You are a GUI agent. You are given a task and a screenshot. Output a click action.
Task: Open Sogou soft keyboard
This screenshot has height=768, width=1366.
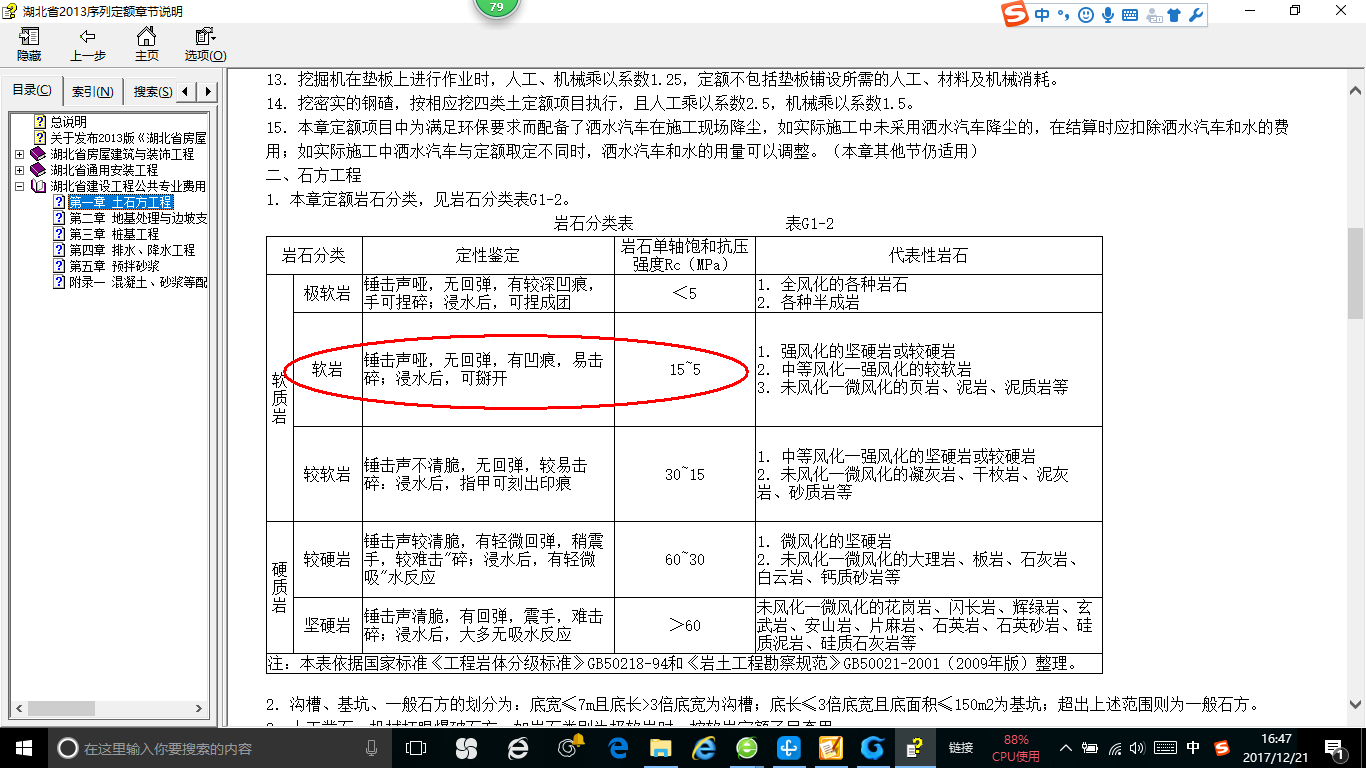pyautogui.click(x=1130, y=14)
